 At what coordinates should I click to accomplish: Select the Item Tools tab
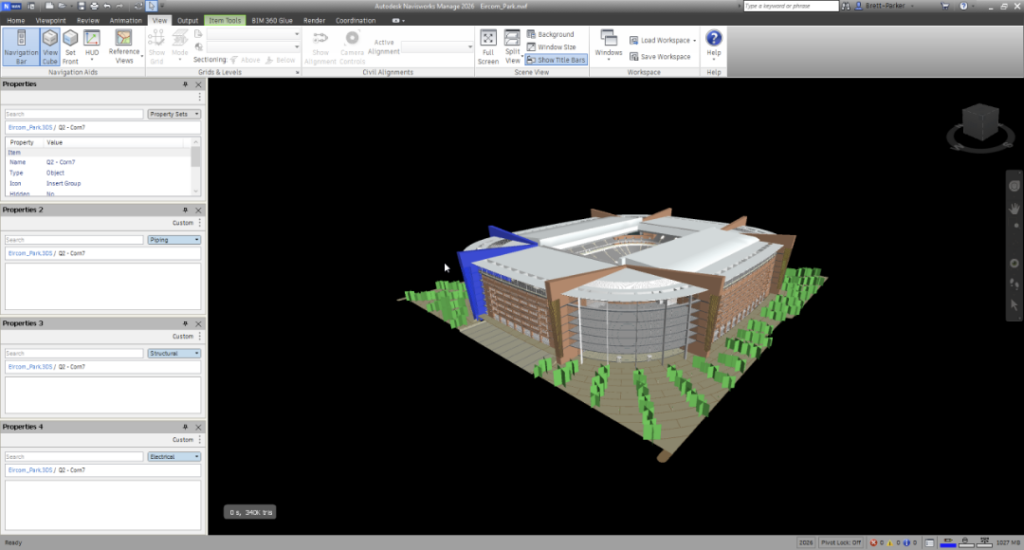click(225, 20)
